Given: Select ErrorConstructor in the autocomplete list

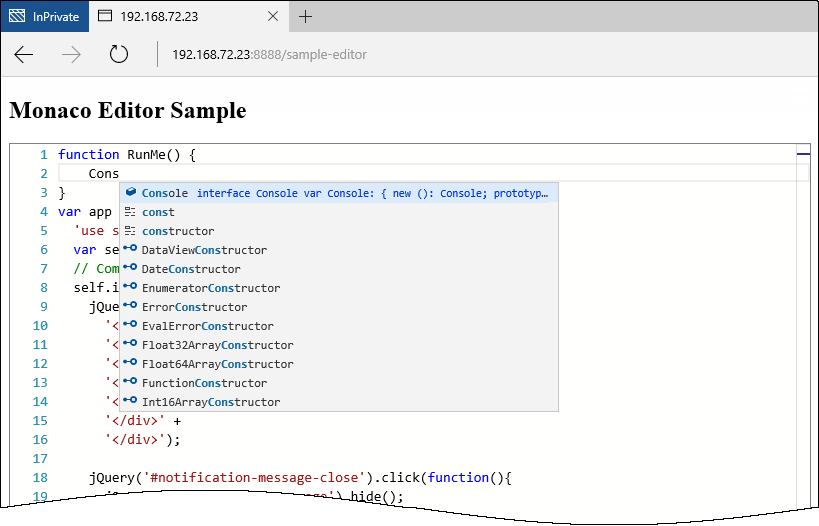Looking at the screenshot, I should pos(194,307).
